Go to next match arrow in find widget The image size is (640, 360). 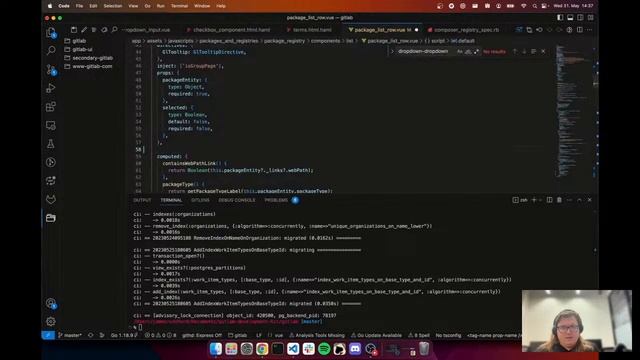[524, 51]
